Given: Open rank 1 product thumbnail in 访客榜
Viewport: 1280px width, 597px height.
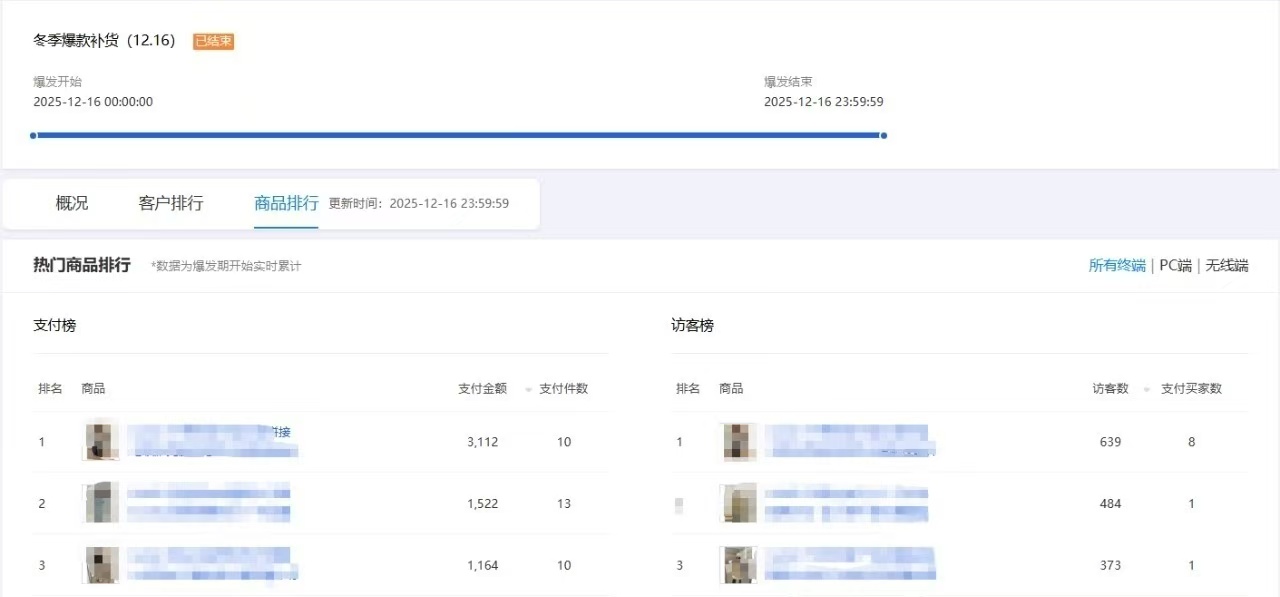Looking at the screenshot, I should (739, 441).
